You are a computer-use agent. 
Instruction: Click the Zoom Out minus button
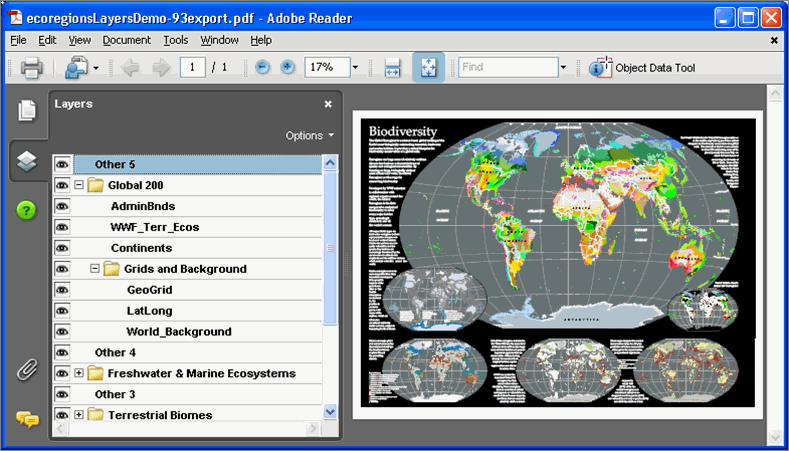pyautogui.click(x=262, y=68)
